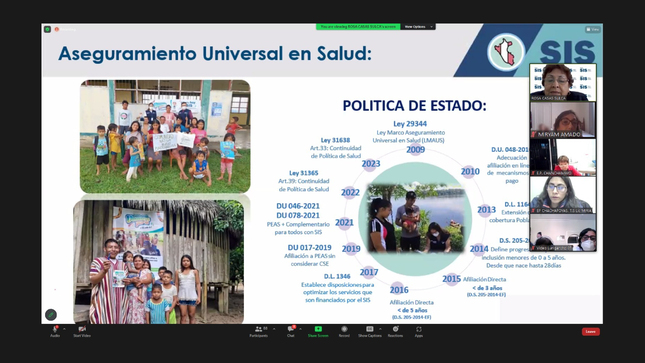The height and width of the screenshot is (363, 645).
Task: Expand audio options arrow next to Audio
Action: tap(64, 329)
